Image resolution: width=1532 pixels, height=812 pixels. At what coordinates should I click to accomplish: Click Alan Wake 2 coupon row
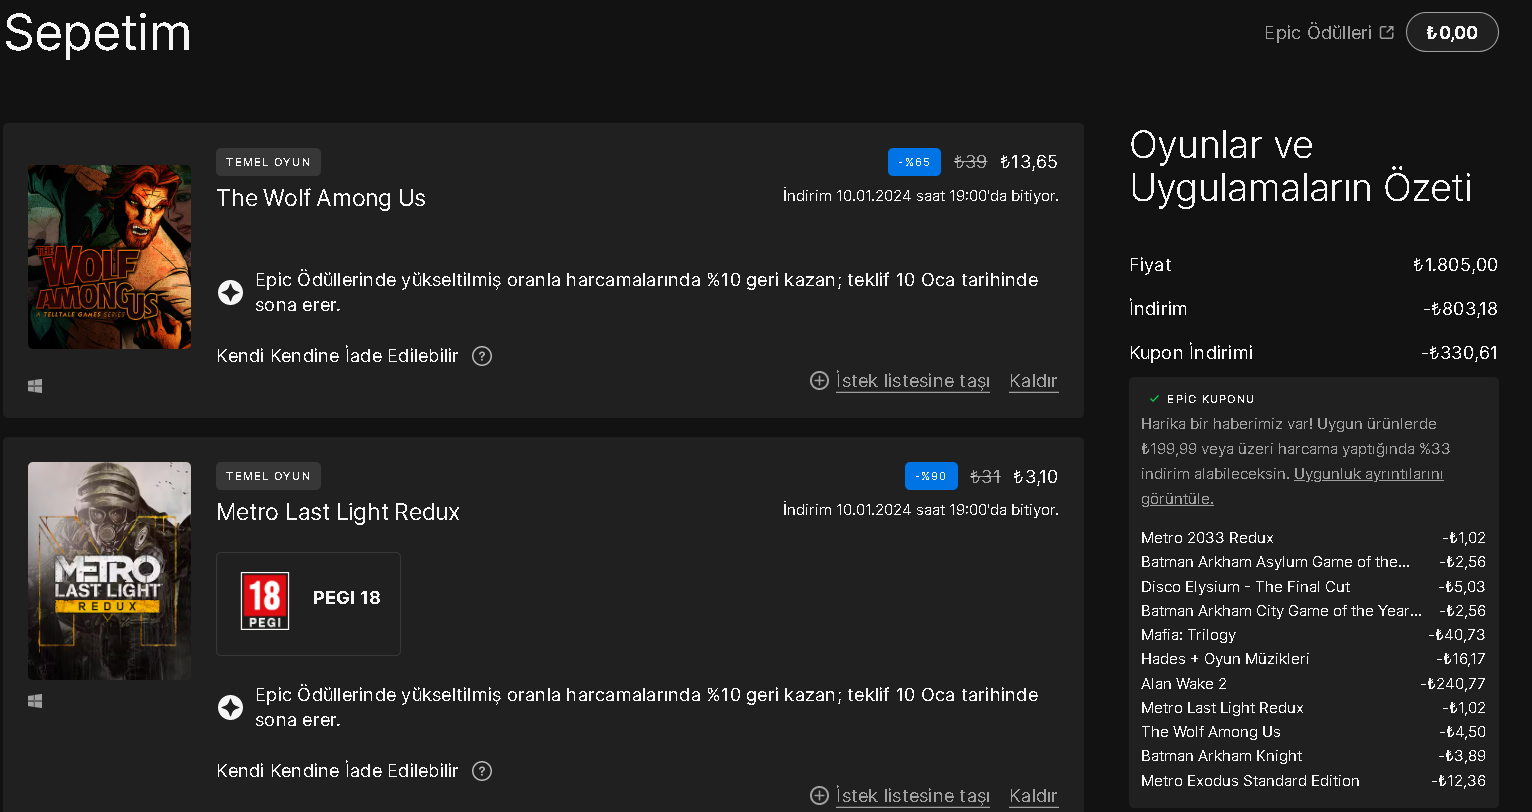click(x=1313, y=684)
